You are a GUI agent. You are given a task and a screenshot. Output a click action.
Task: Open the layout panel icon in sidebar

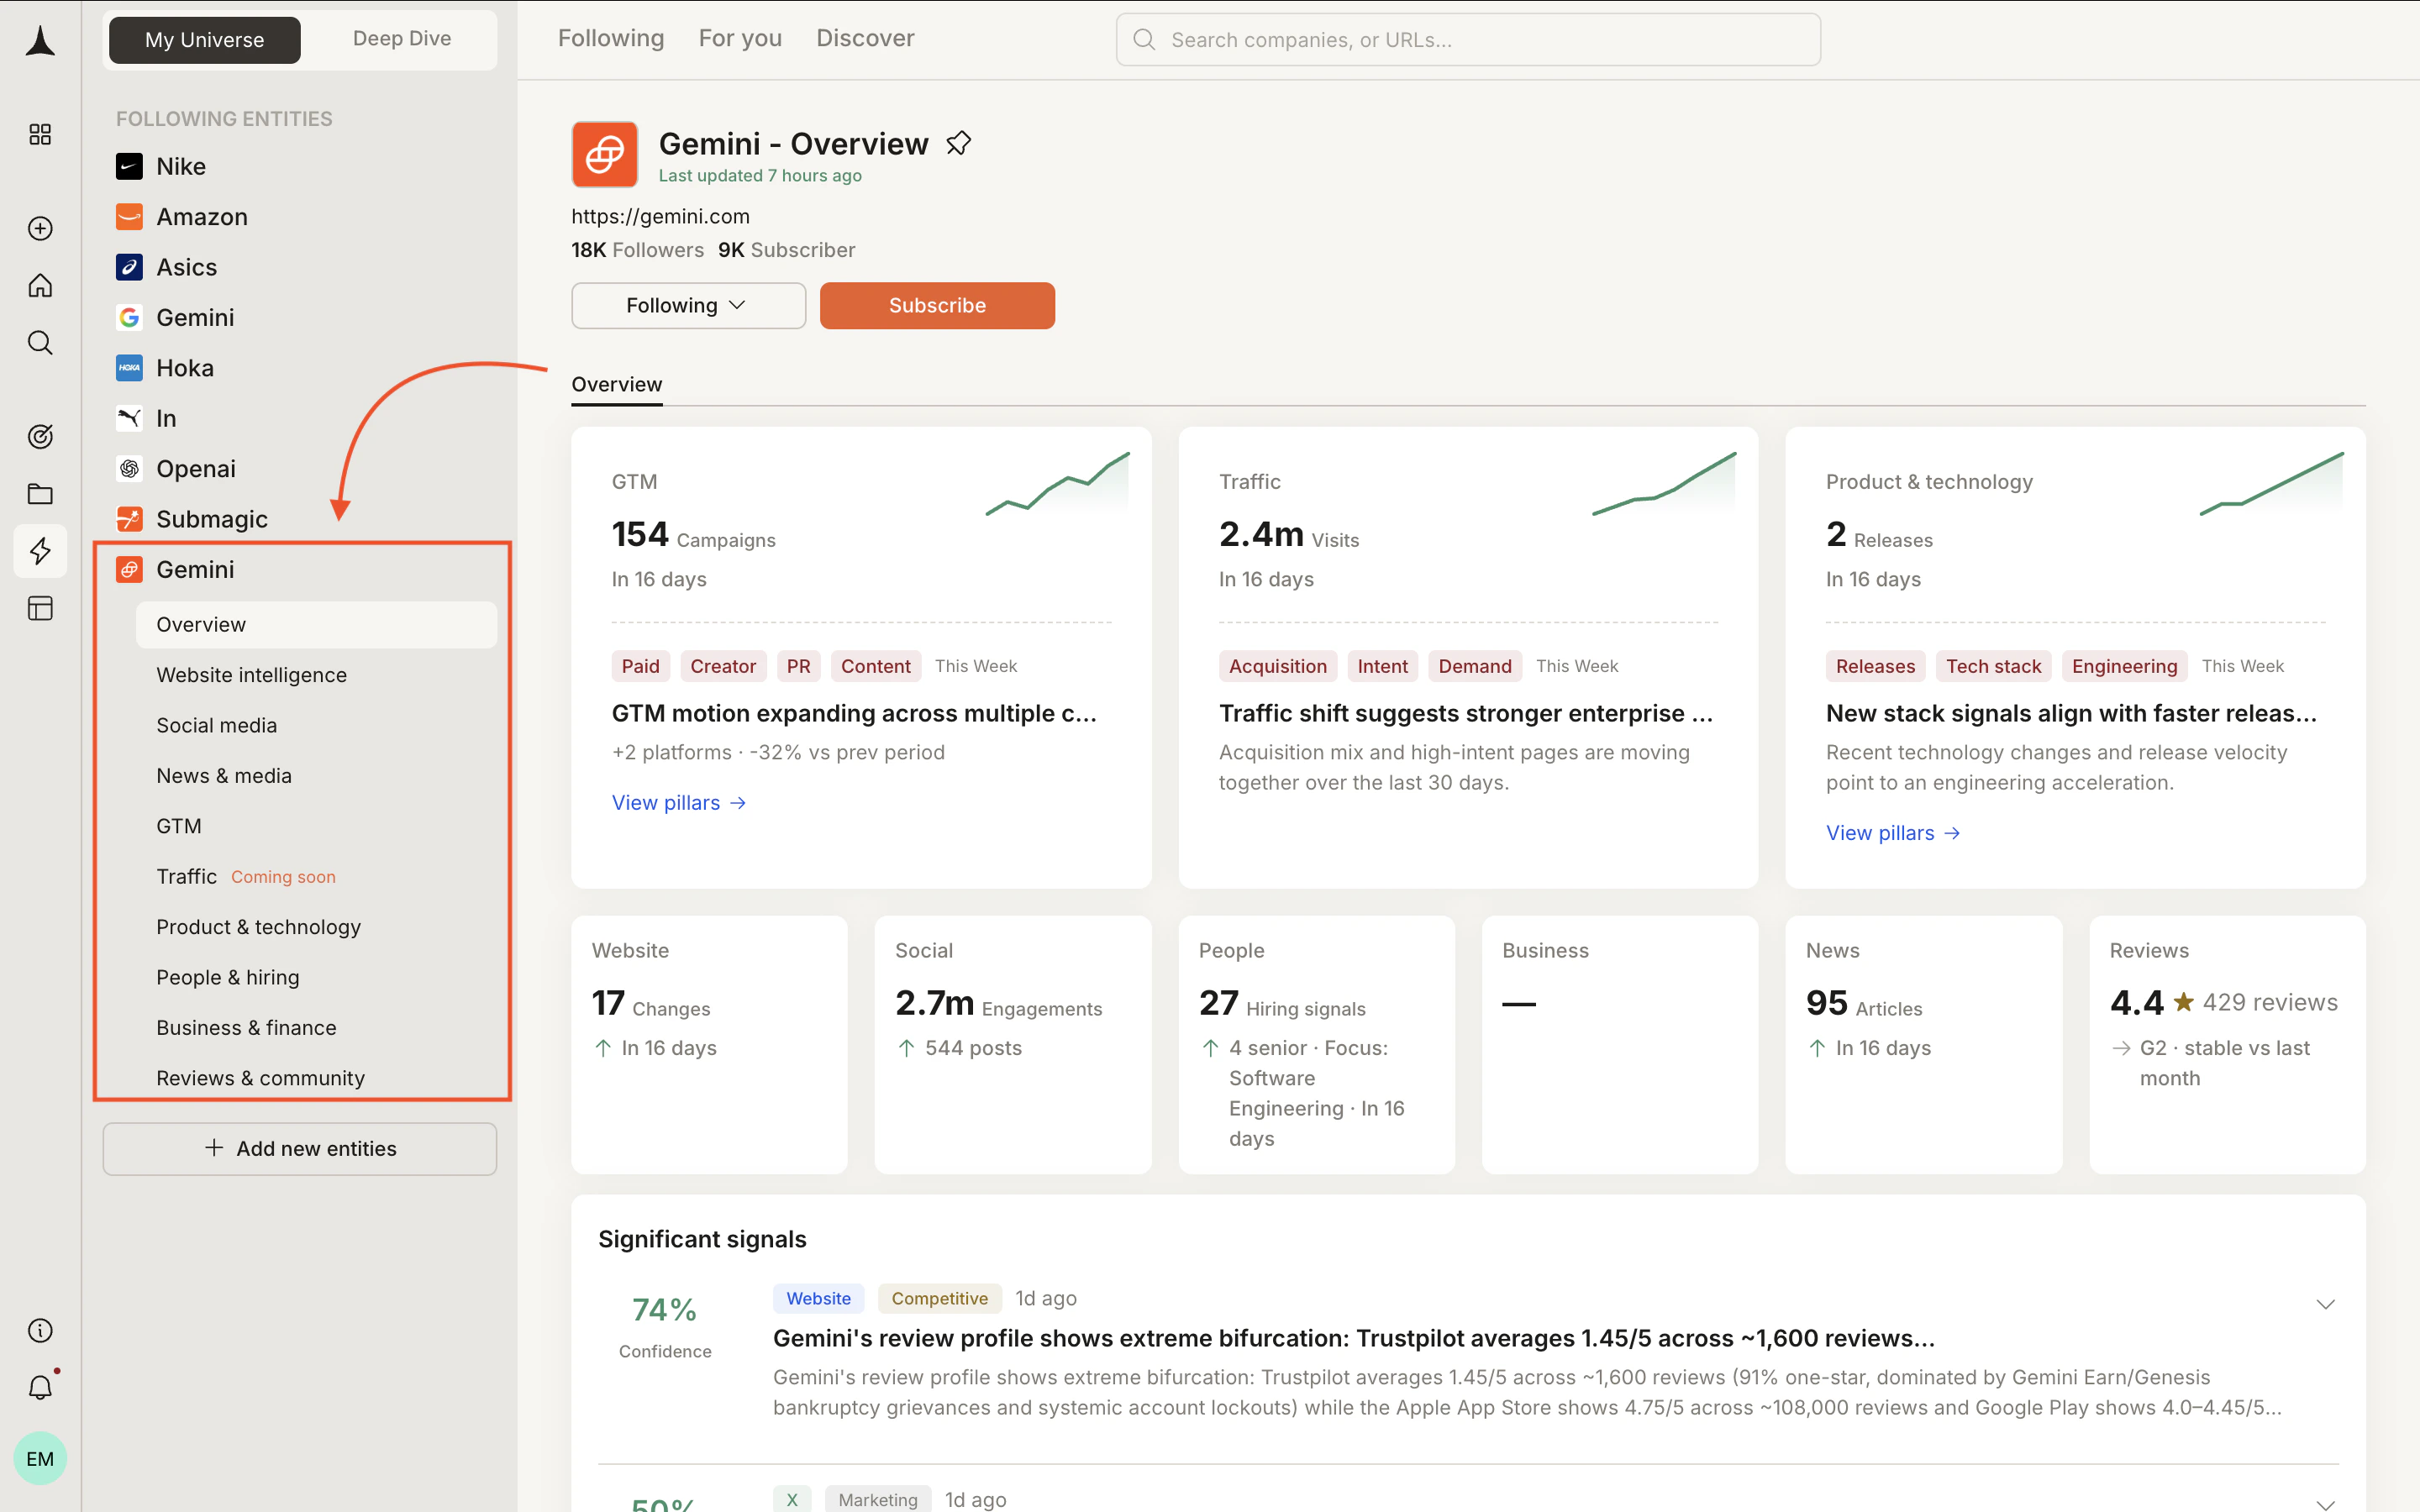pos(40,608)
